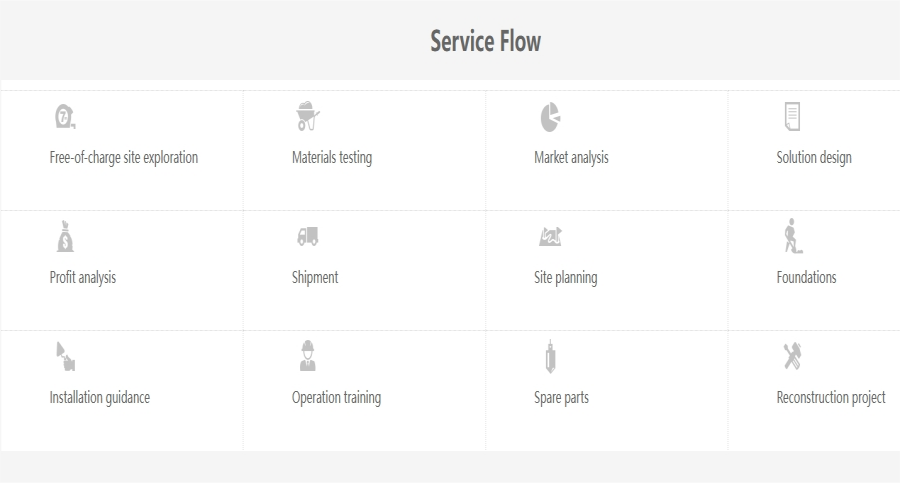The height and width of the screenshot is (483, 900).
Task: Click the Installation guidance icon
Action: point(65,356)
